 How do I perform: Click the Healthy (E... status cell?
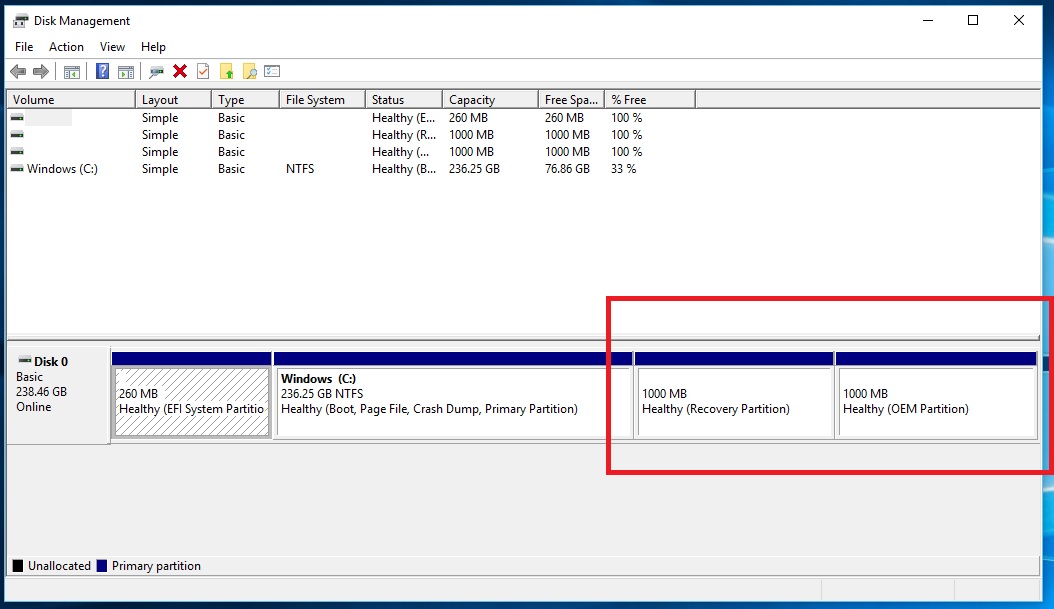(x=404, y=118)
